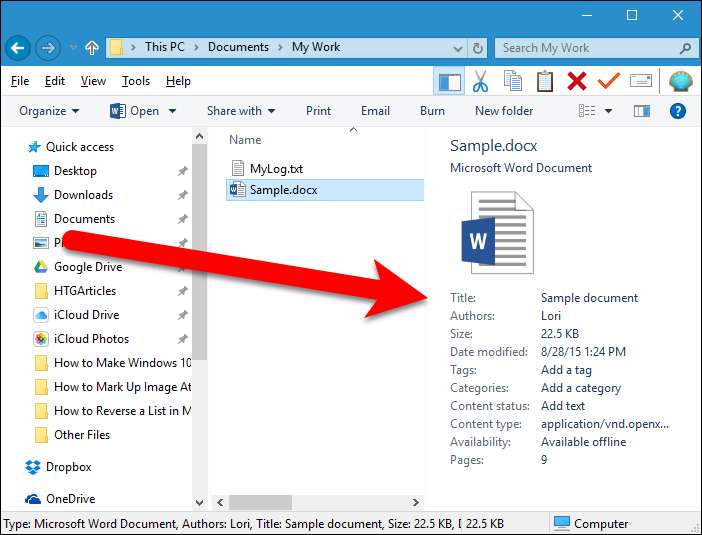Select MyLog.txt in file list
The height and width of the screenshot is (535, 702).
coord(274,168)
